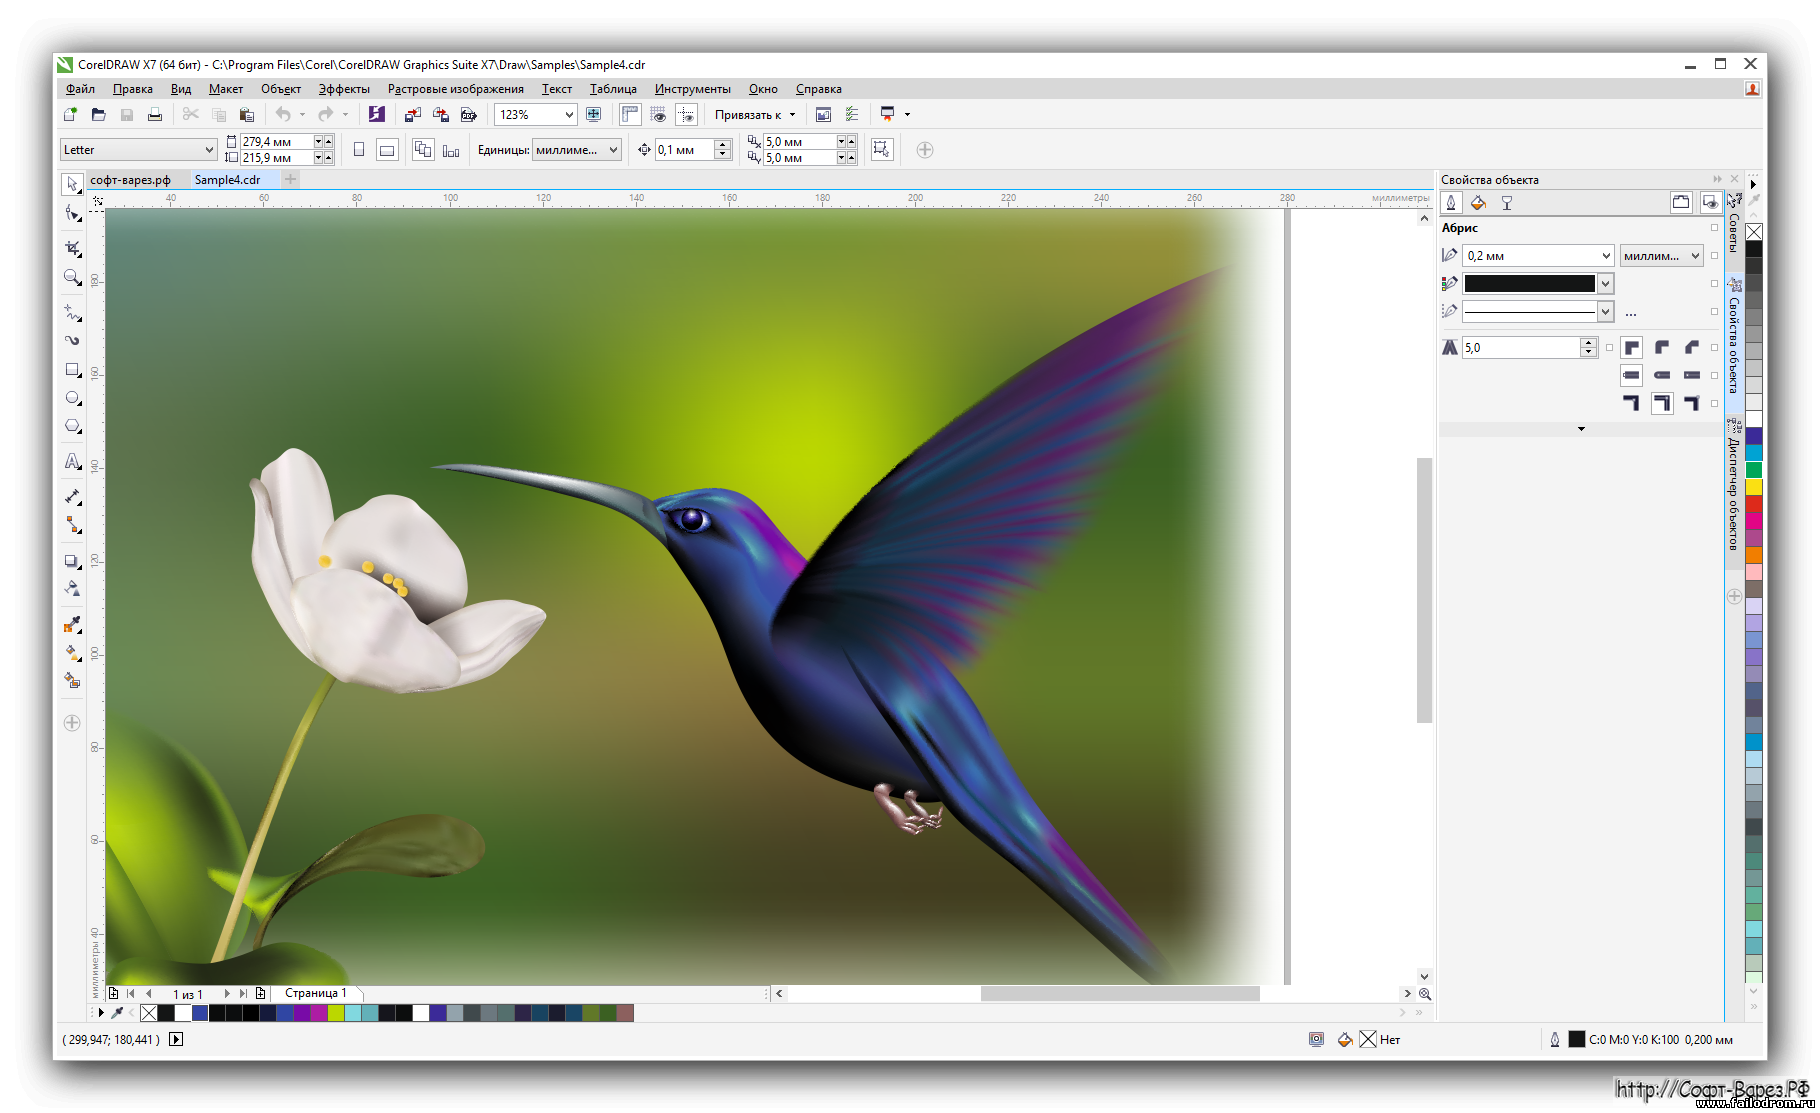Add new document tab with plus button
The image size is (1820, 1113).
point(290,179)
